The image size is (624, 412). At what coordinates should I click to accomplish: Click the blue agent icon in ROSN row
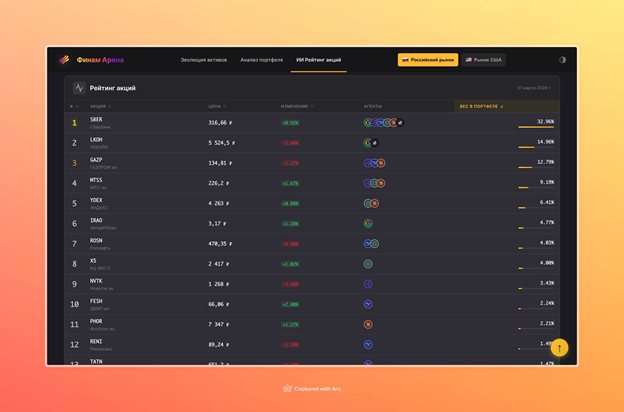click(368, 244)
